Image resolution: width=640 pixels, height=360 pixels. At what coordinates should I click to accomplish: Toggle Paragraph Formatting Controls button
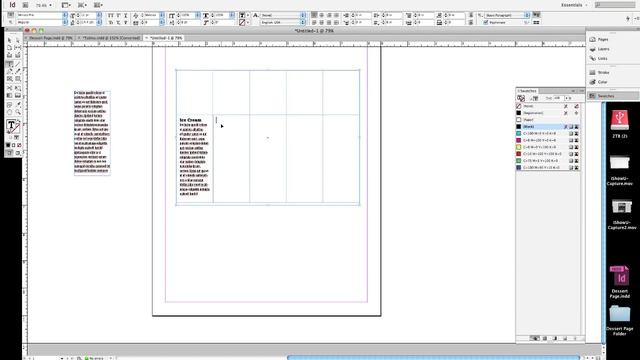tap(11, 22)
